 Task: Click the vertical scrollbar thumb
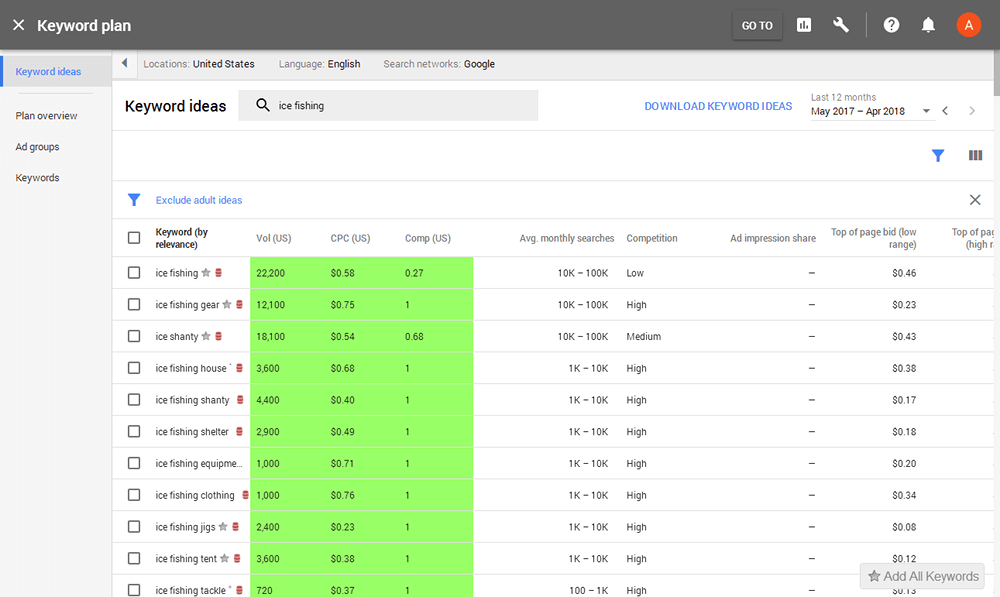pos(997,73)
